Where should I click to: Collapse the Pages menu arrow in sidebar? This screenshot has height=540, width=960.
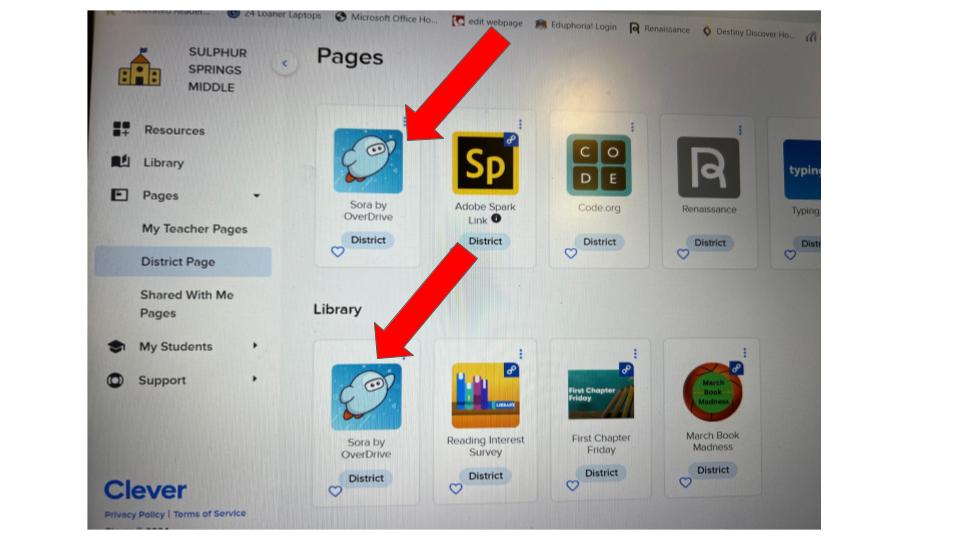[x=257, y=195]
